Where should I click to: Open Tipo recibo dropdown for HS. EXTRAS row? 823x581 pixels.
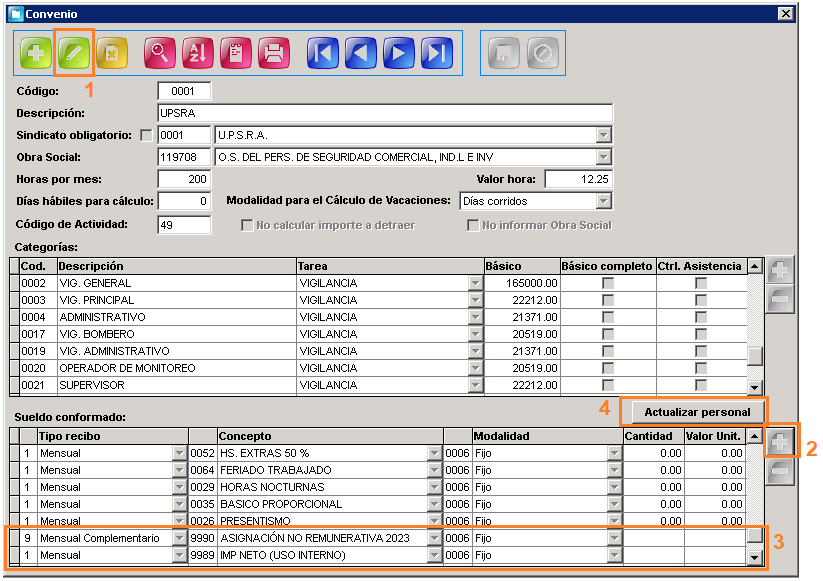coord(180,453)
